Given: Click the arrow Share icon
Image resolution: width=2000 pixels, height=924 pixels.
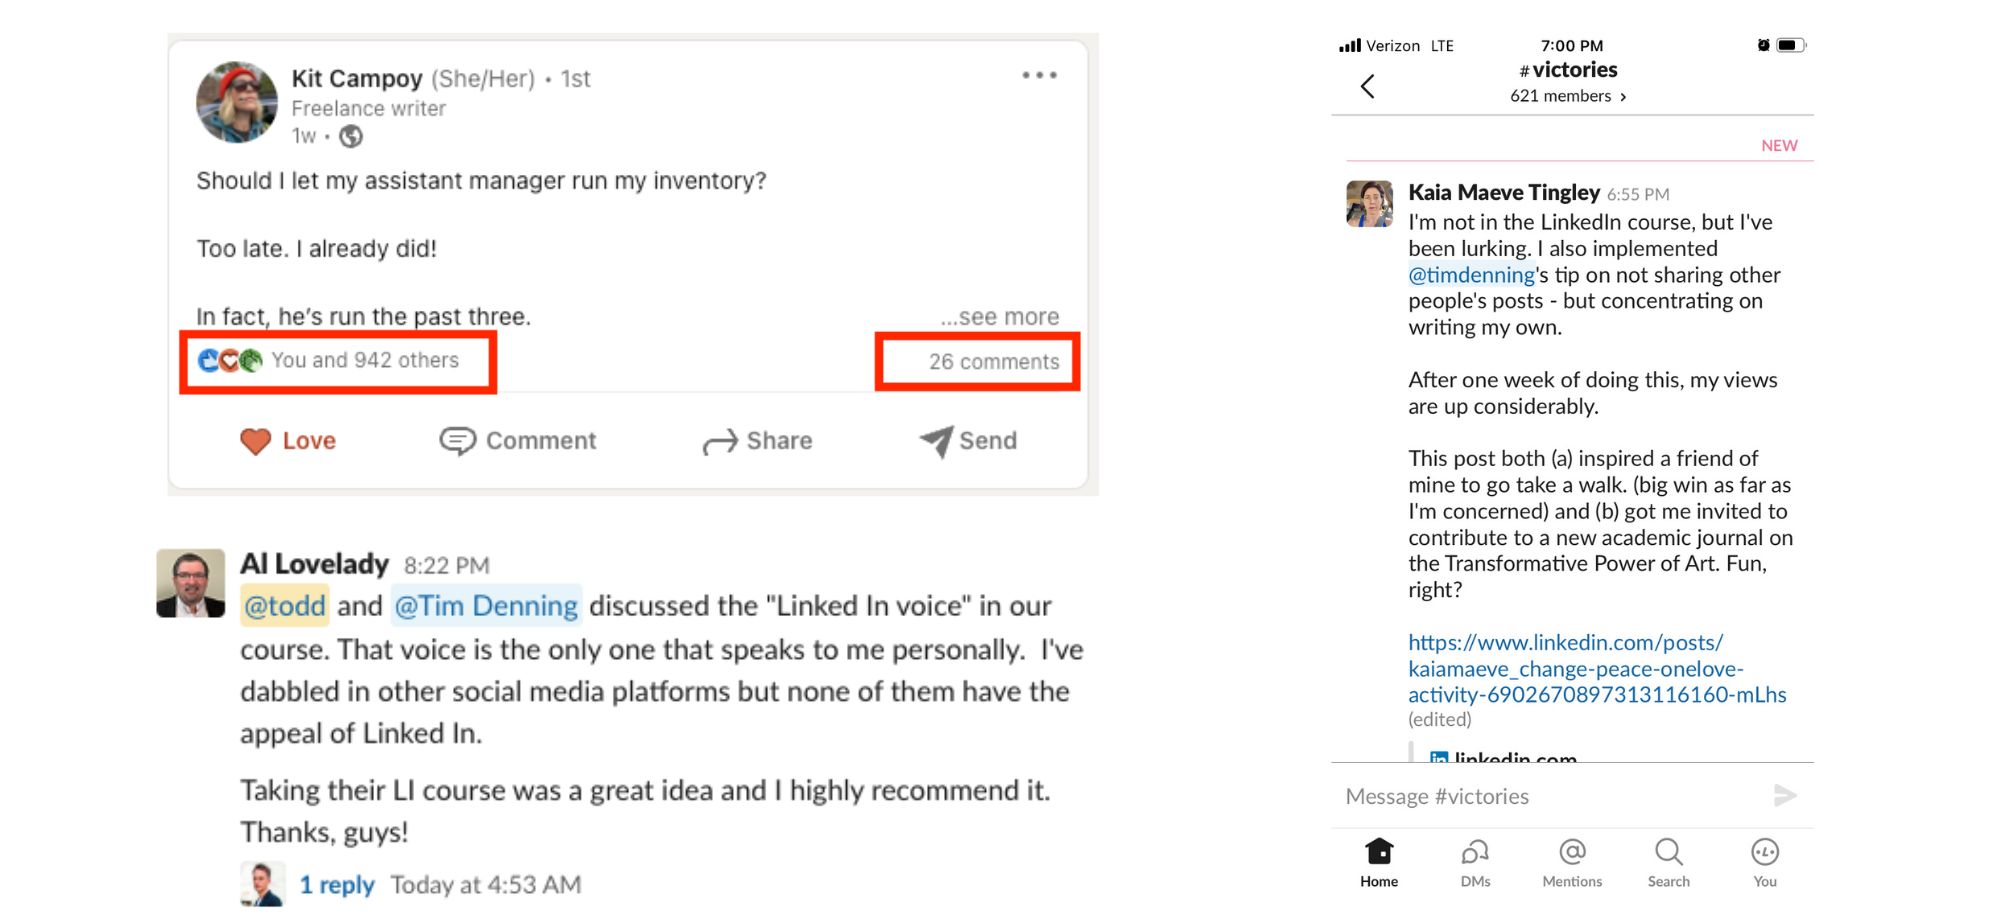Looking at the screenshot, I should [719, 443].
